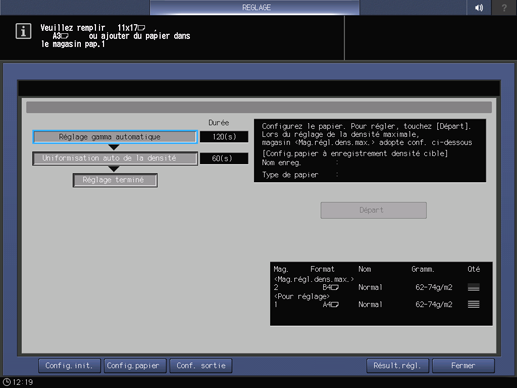The image size is (517, 388).
Task: Click paper quantity icon for tray 1
Action: [x=473, y=304]
